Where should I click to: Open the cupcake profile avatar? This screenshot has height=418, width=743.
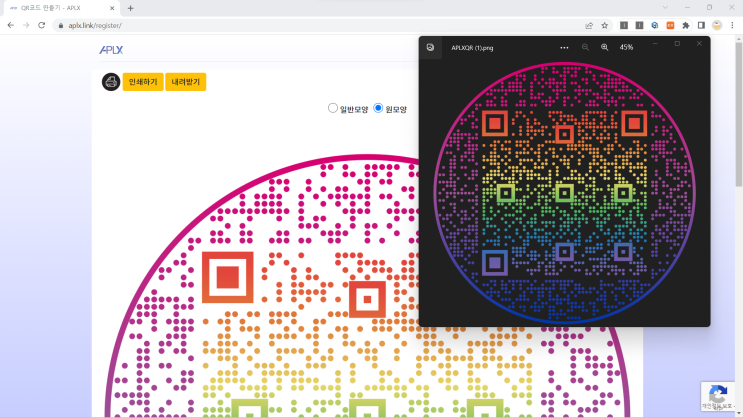point(717,26)
